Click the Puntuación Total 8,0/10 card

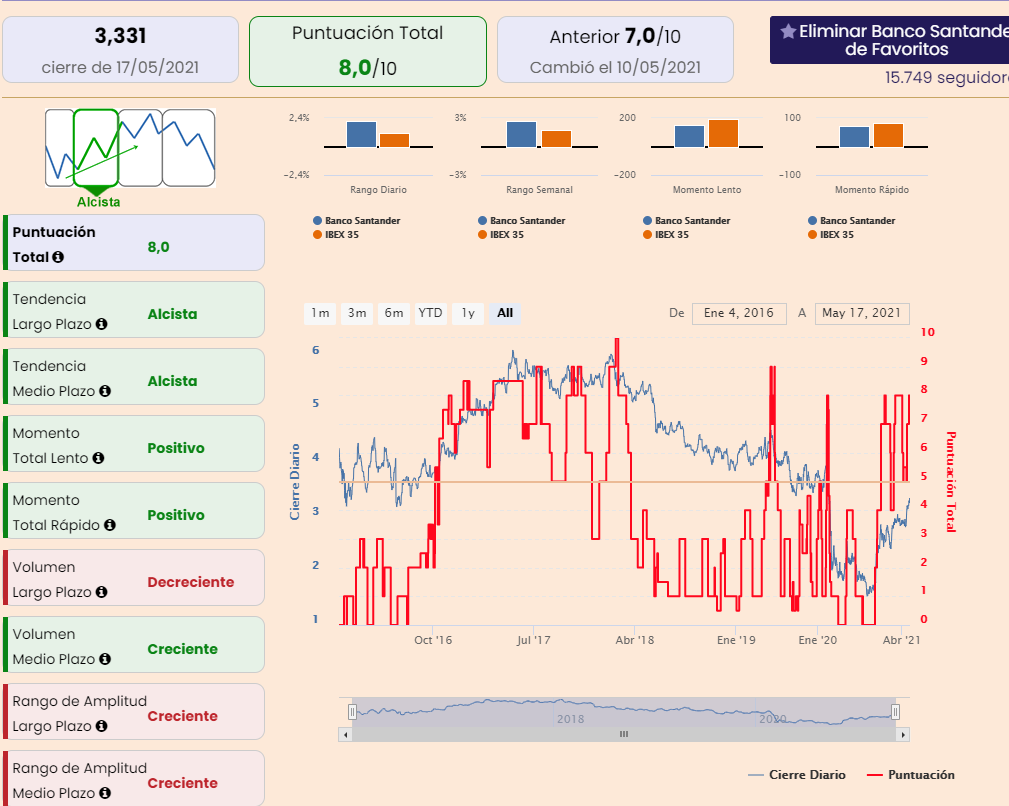coord(367,51)
